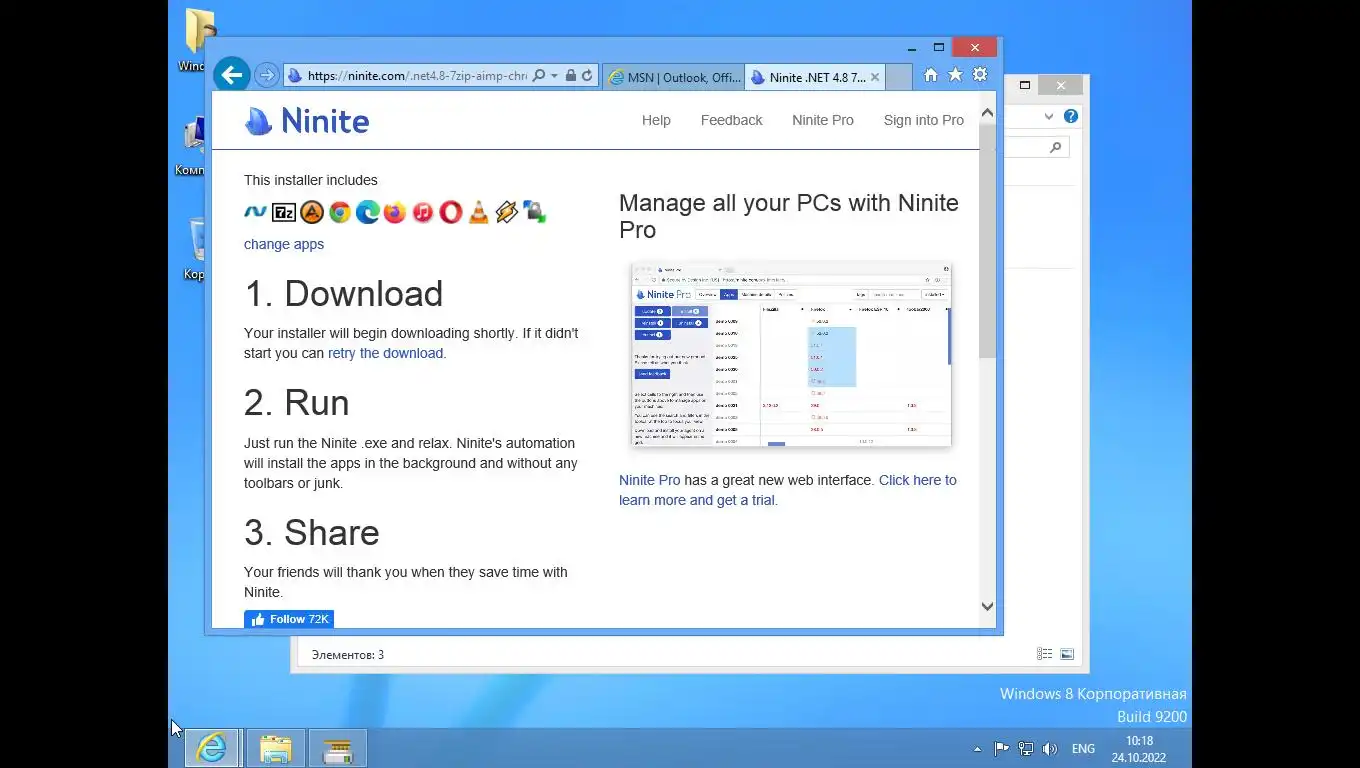Click the Ninite Pro link below the screenshot
The height and width of the screenshot is (768, 1360).
click(649, 480)
